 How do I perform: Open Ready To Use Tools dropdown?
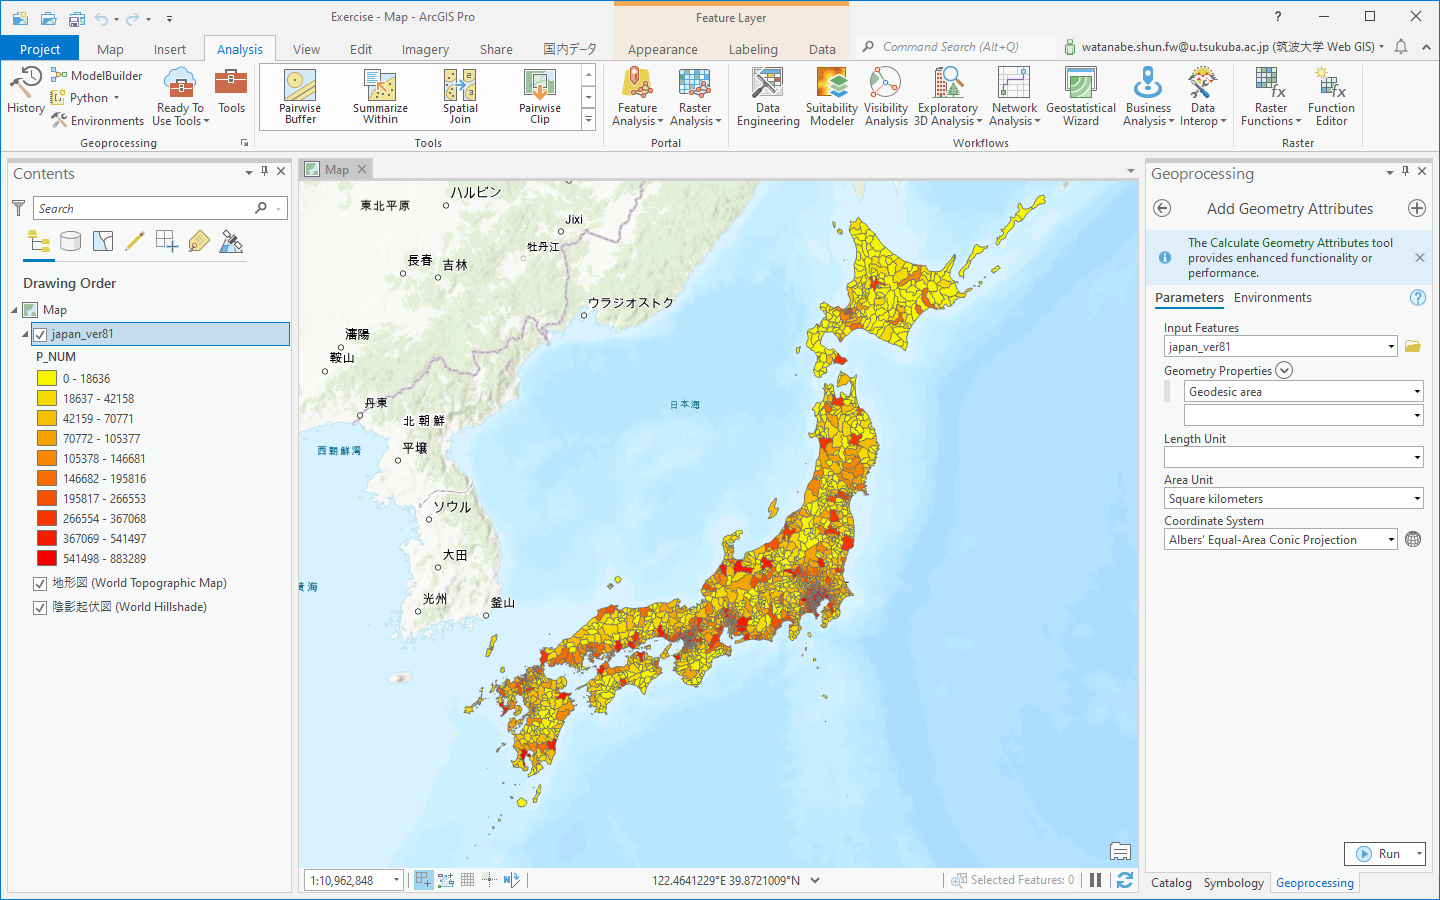(x=180, y=96)
